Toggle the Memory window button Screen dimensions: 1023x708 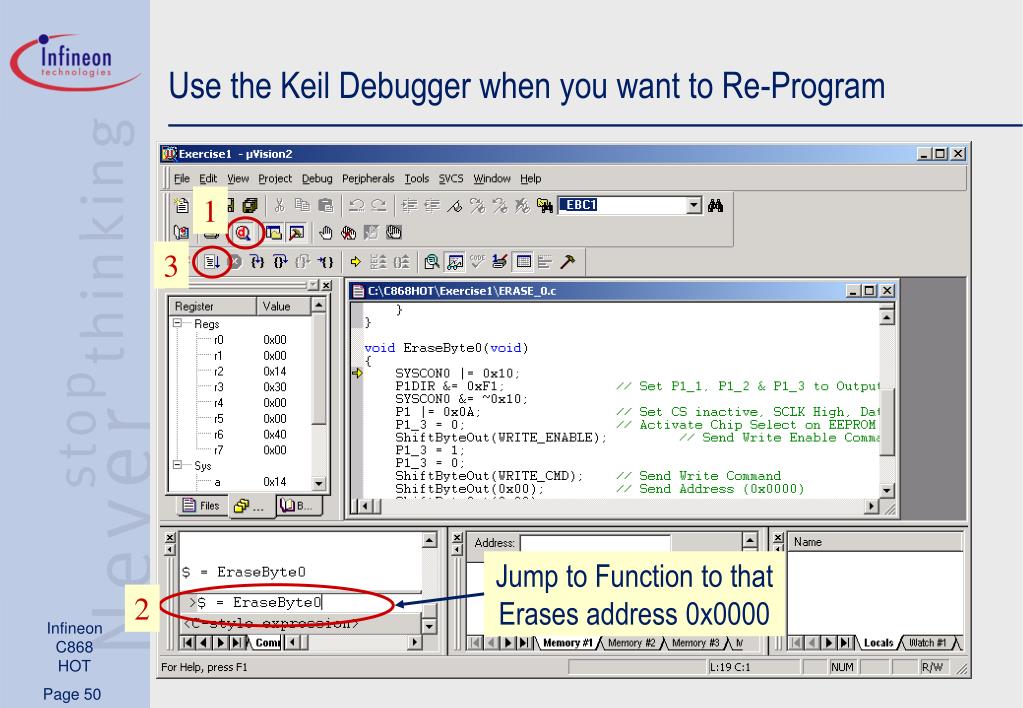(523, 262)
